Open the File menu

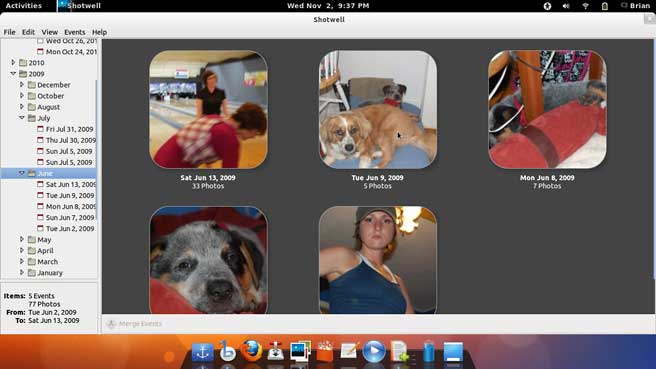(x=9, y=32)
